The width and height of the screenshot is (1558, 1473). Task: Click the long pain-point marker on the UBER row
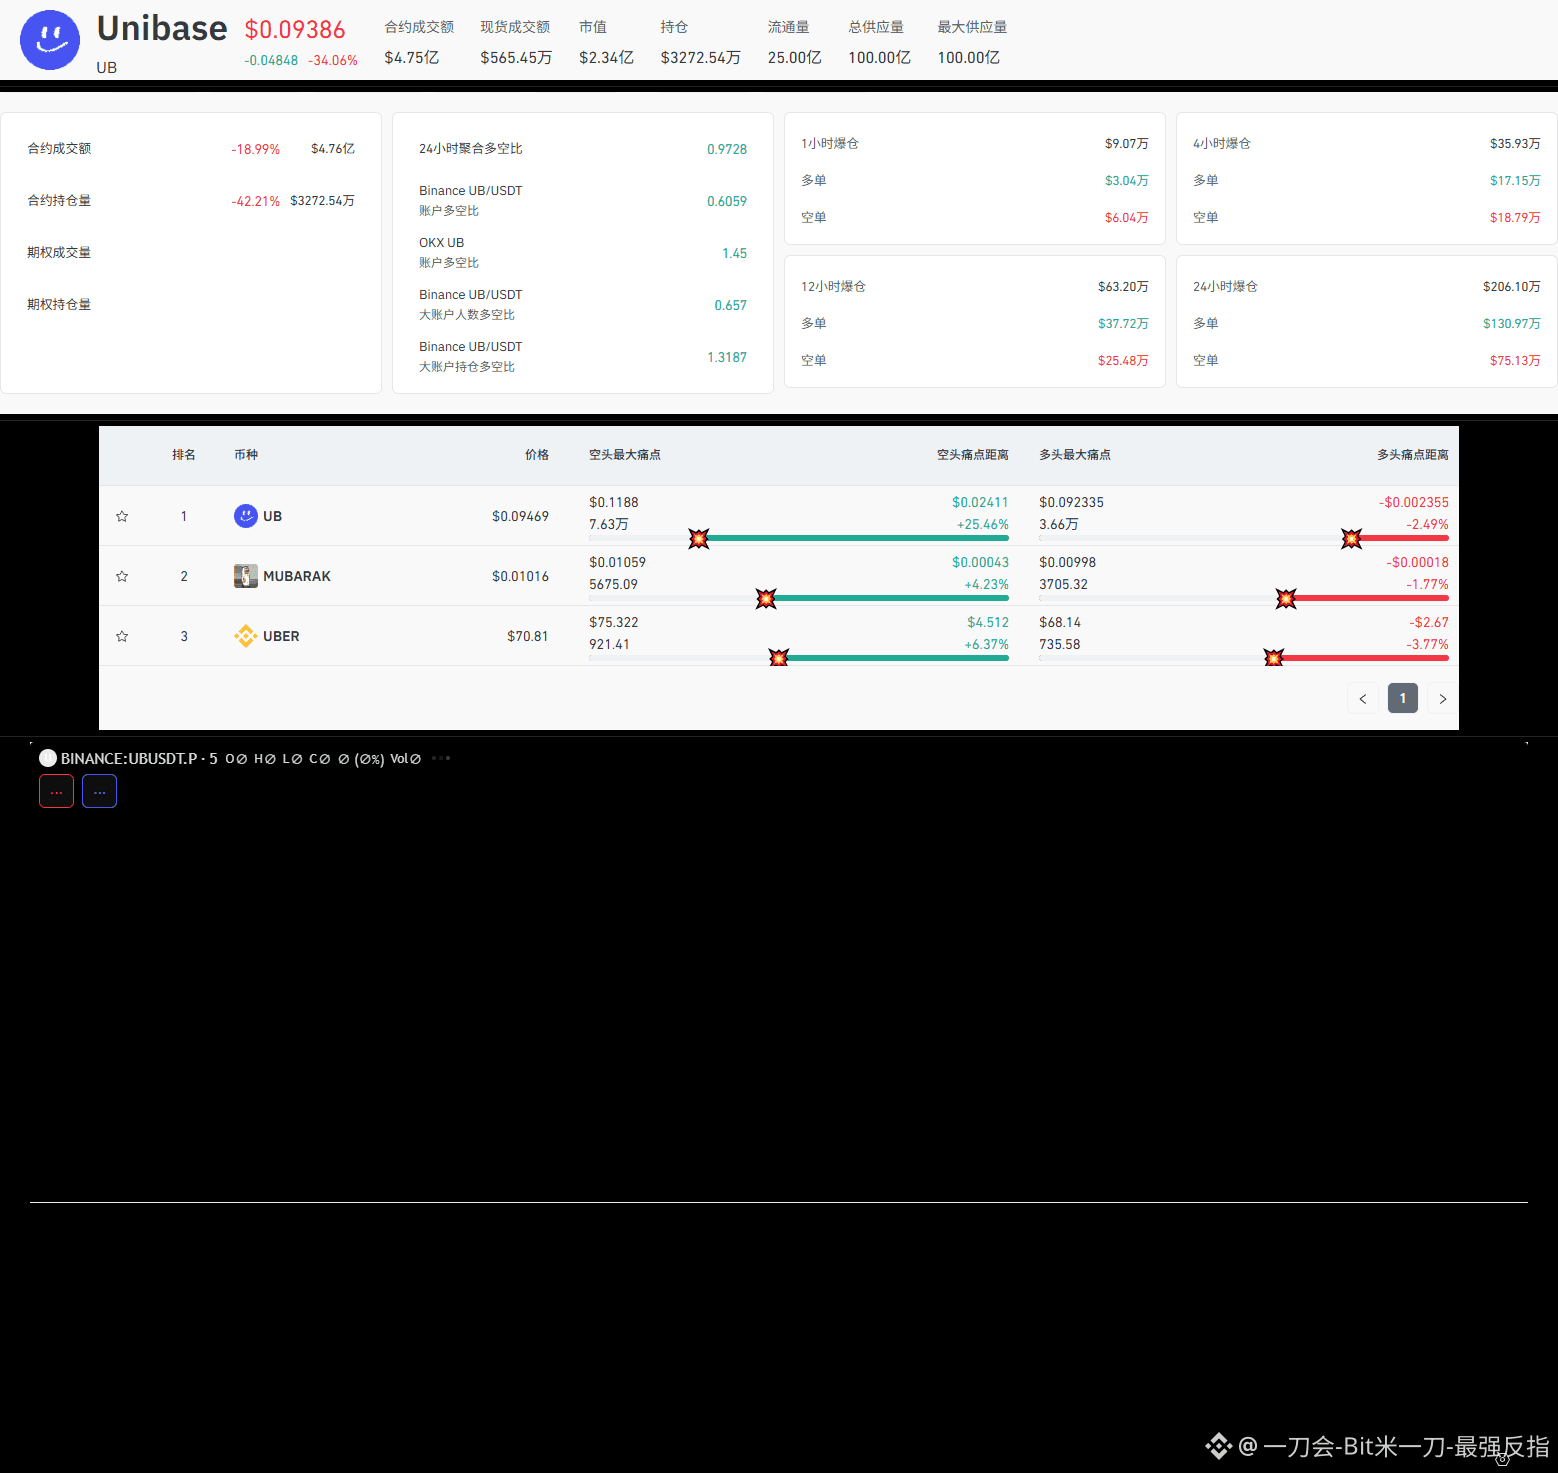[1273, 658]
